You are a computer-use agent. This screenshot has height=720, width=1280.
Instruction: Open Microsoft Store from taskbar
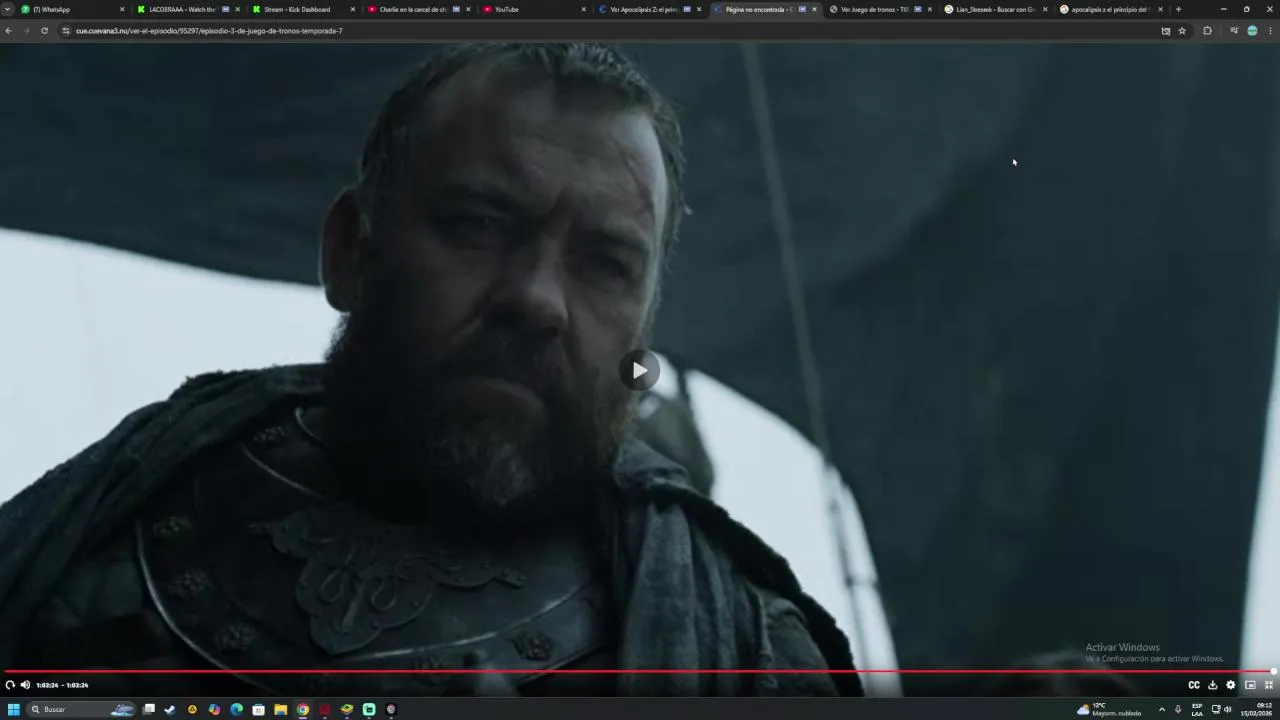point(258,709)
